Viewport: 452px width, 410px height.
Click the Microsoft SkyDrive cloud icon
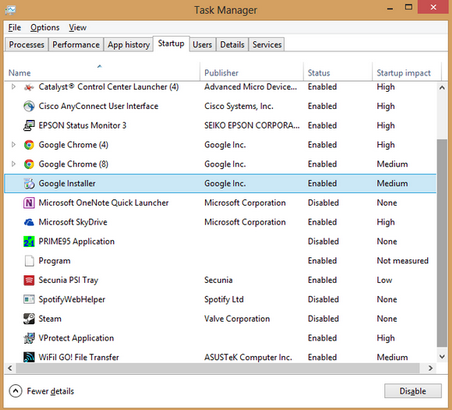click(29, 222)
